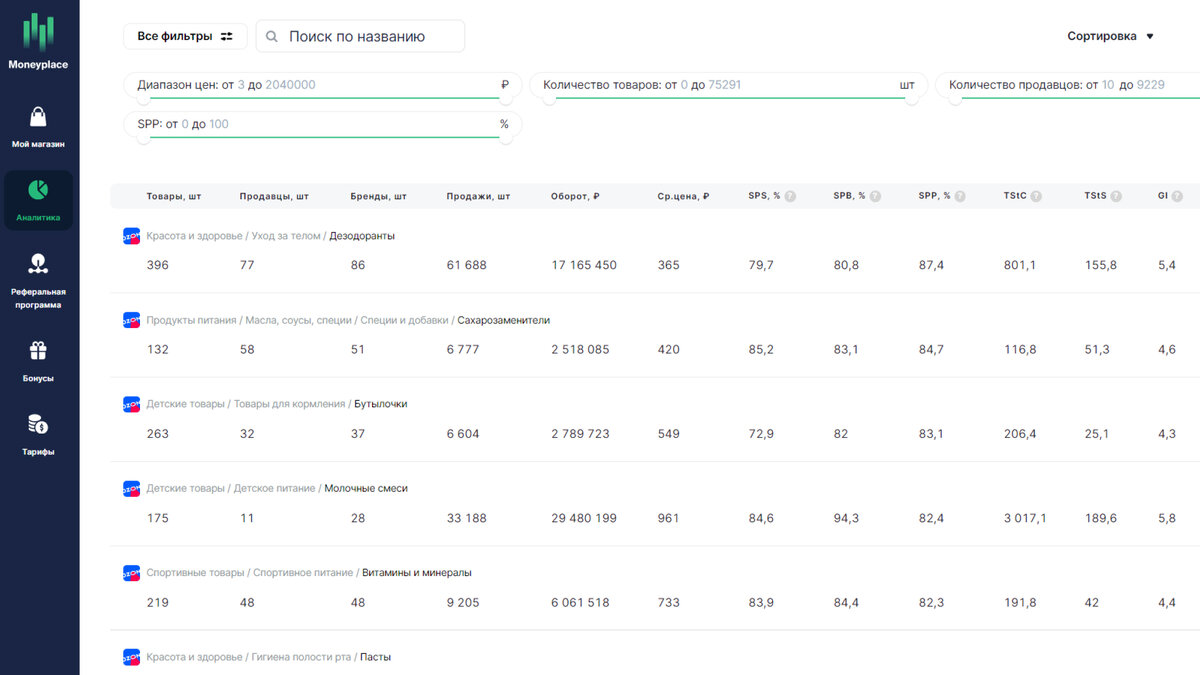
Task: Click Ozon icon in Витамины и минералы row
Action: coord(131,573)
